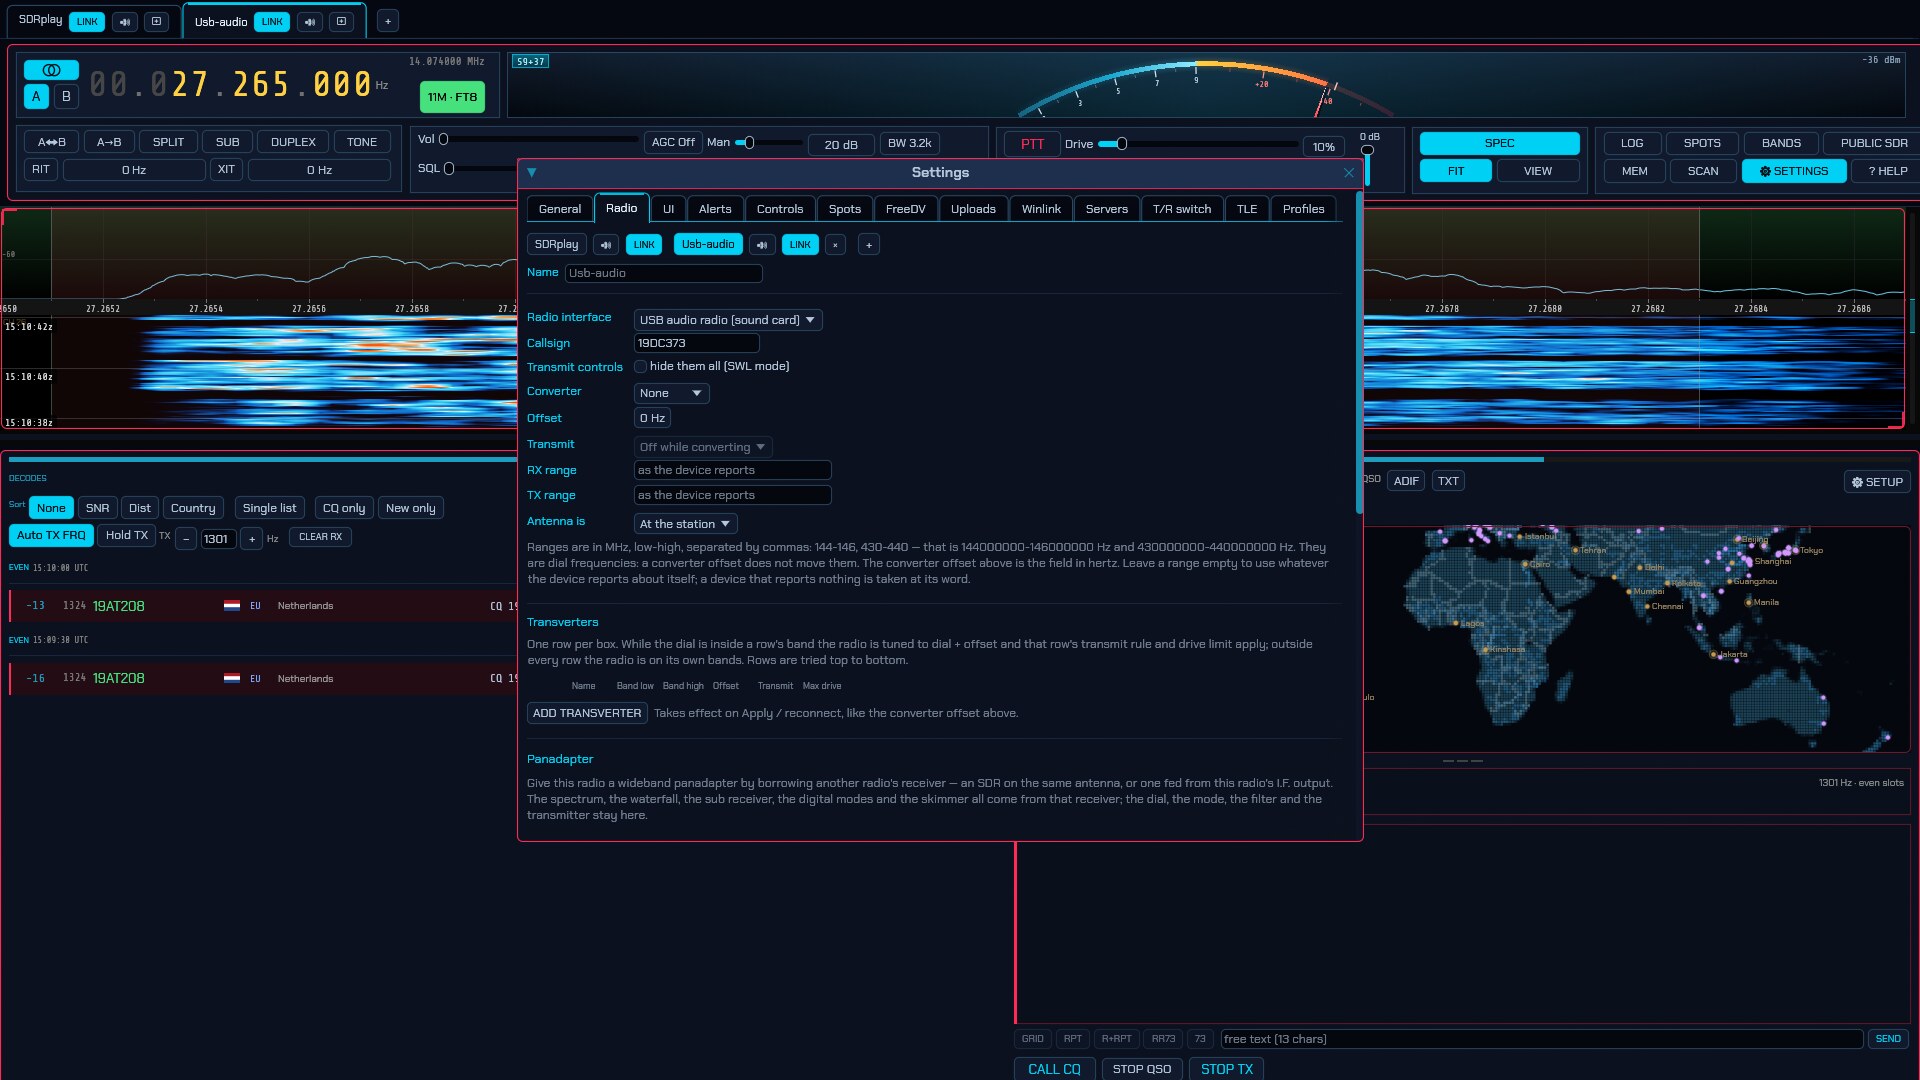Open SETTINGS with the gear button
Image resolution: width=1920 pixels, height=1080 pixels.
pyautogui.click(x=1794, y=171)
